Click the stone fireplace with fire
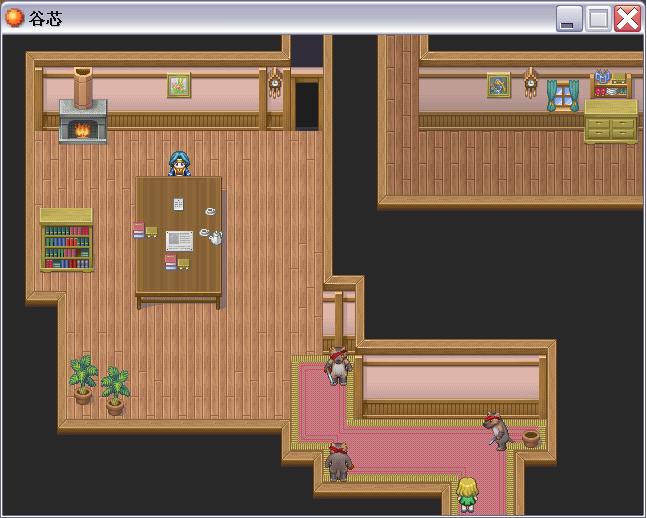This screenshot has height=518, width=647. [83, 106]
